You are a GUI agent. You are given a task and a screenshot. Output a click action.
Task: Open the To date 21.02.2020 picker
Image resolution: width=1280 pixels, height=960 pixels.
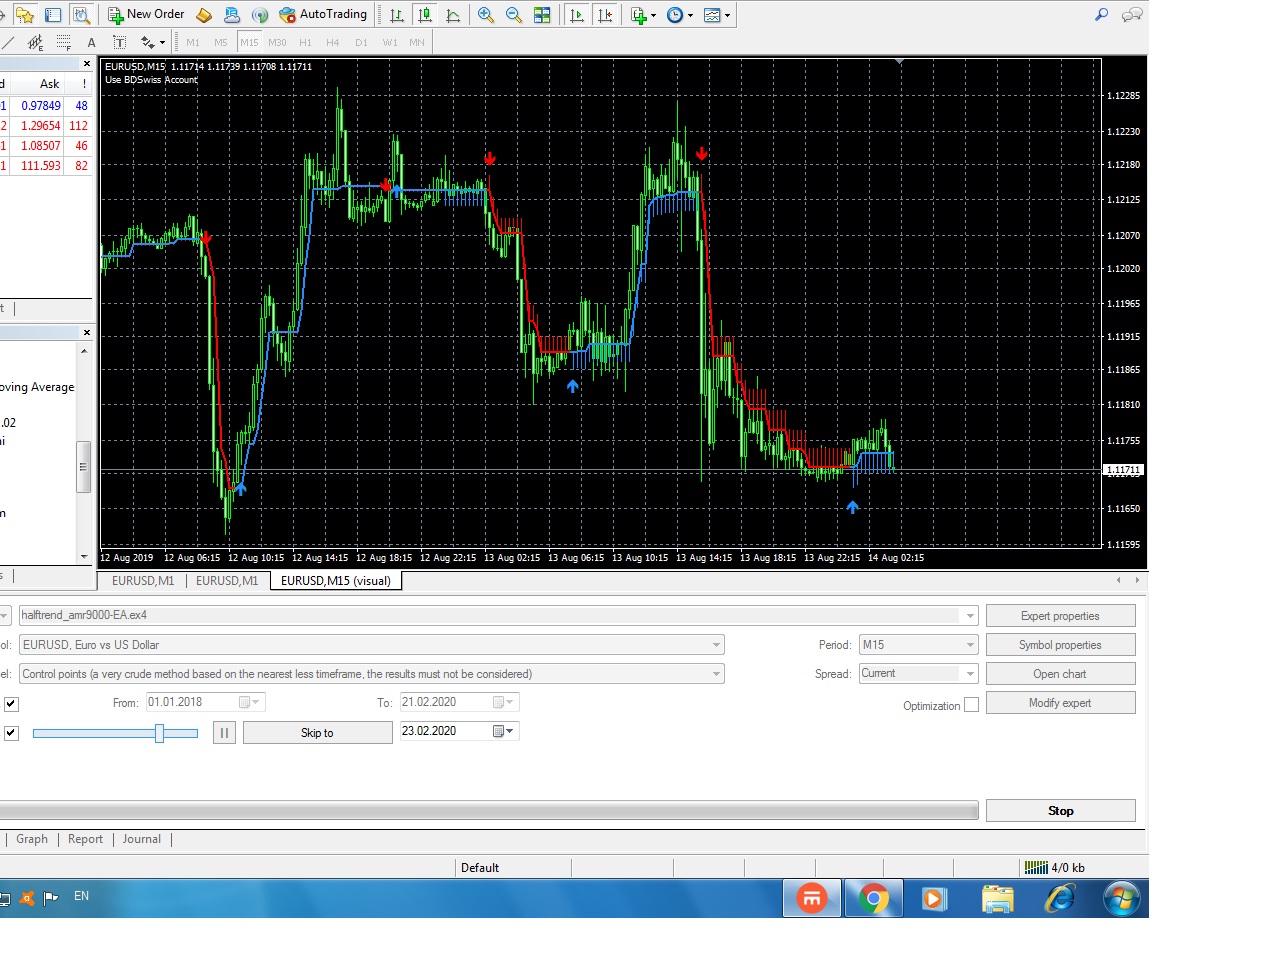coord(504,702)
